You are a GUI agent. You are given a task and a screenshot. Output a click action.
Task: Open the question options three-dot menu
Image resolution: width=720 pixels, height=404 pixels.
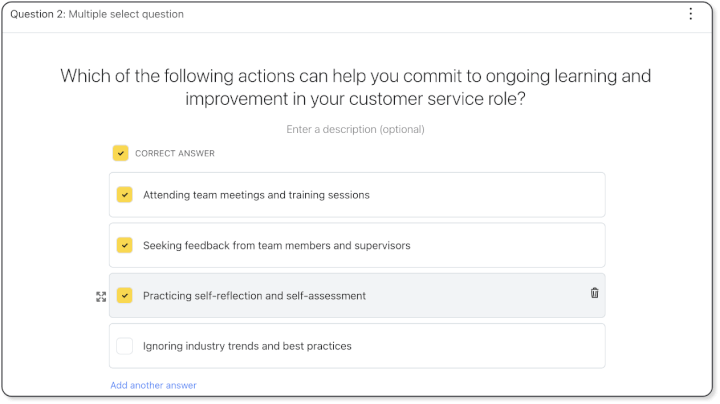(690, 14)
